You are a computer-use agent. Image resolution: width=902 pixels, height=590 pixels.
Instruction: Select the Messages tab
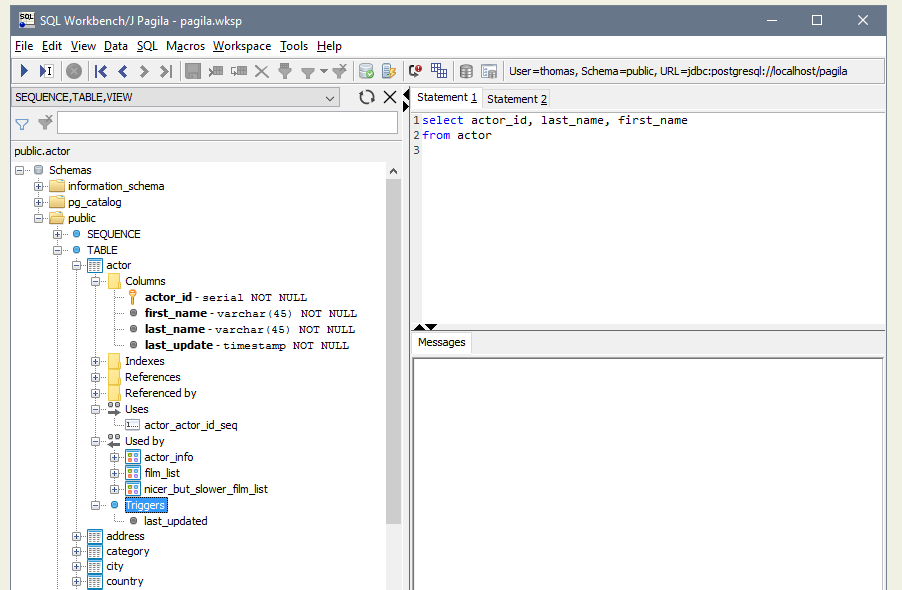pyautogui.click(x=441, y=342)
